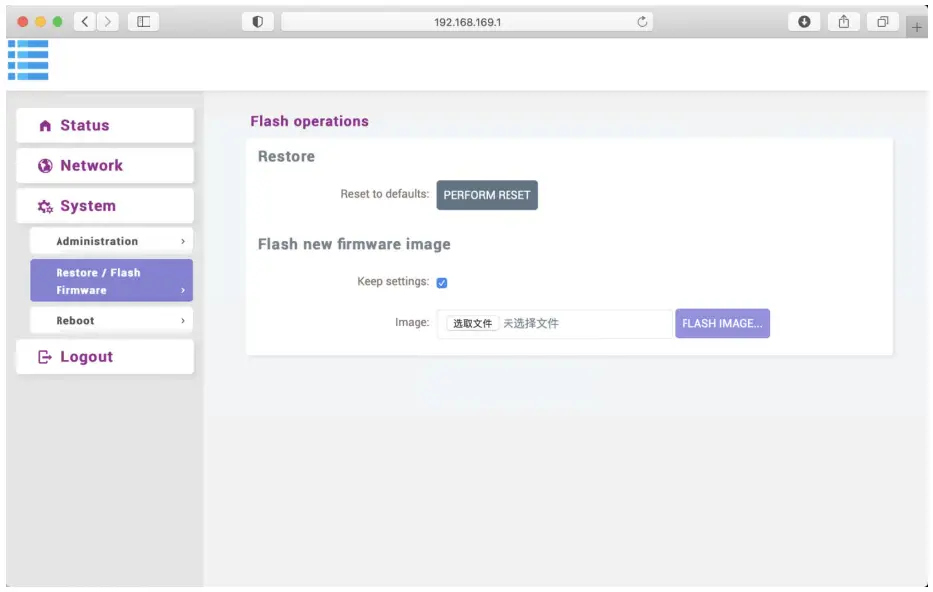Screen dimensions: 933x592
Task: Uncheck the Keep settings checkbox
Action: (x=442, y=283)
